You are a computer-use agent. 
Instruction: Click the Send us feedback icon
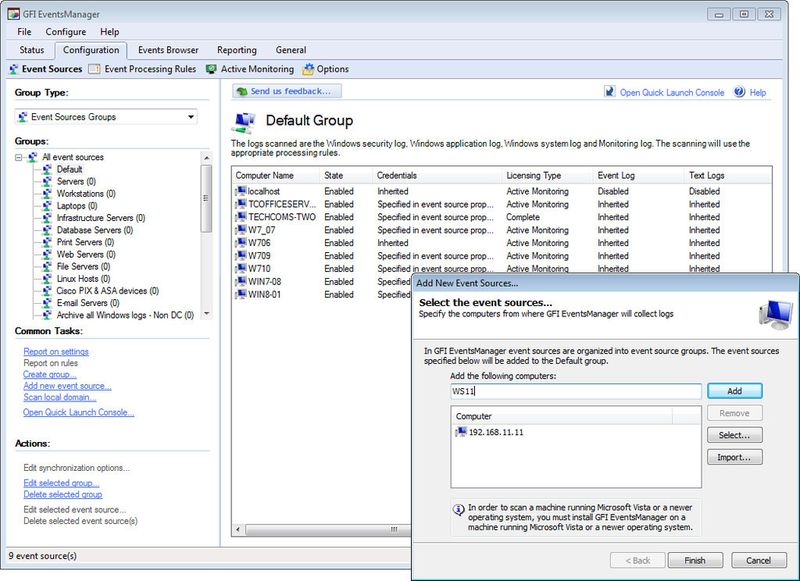coord(242,91)
